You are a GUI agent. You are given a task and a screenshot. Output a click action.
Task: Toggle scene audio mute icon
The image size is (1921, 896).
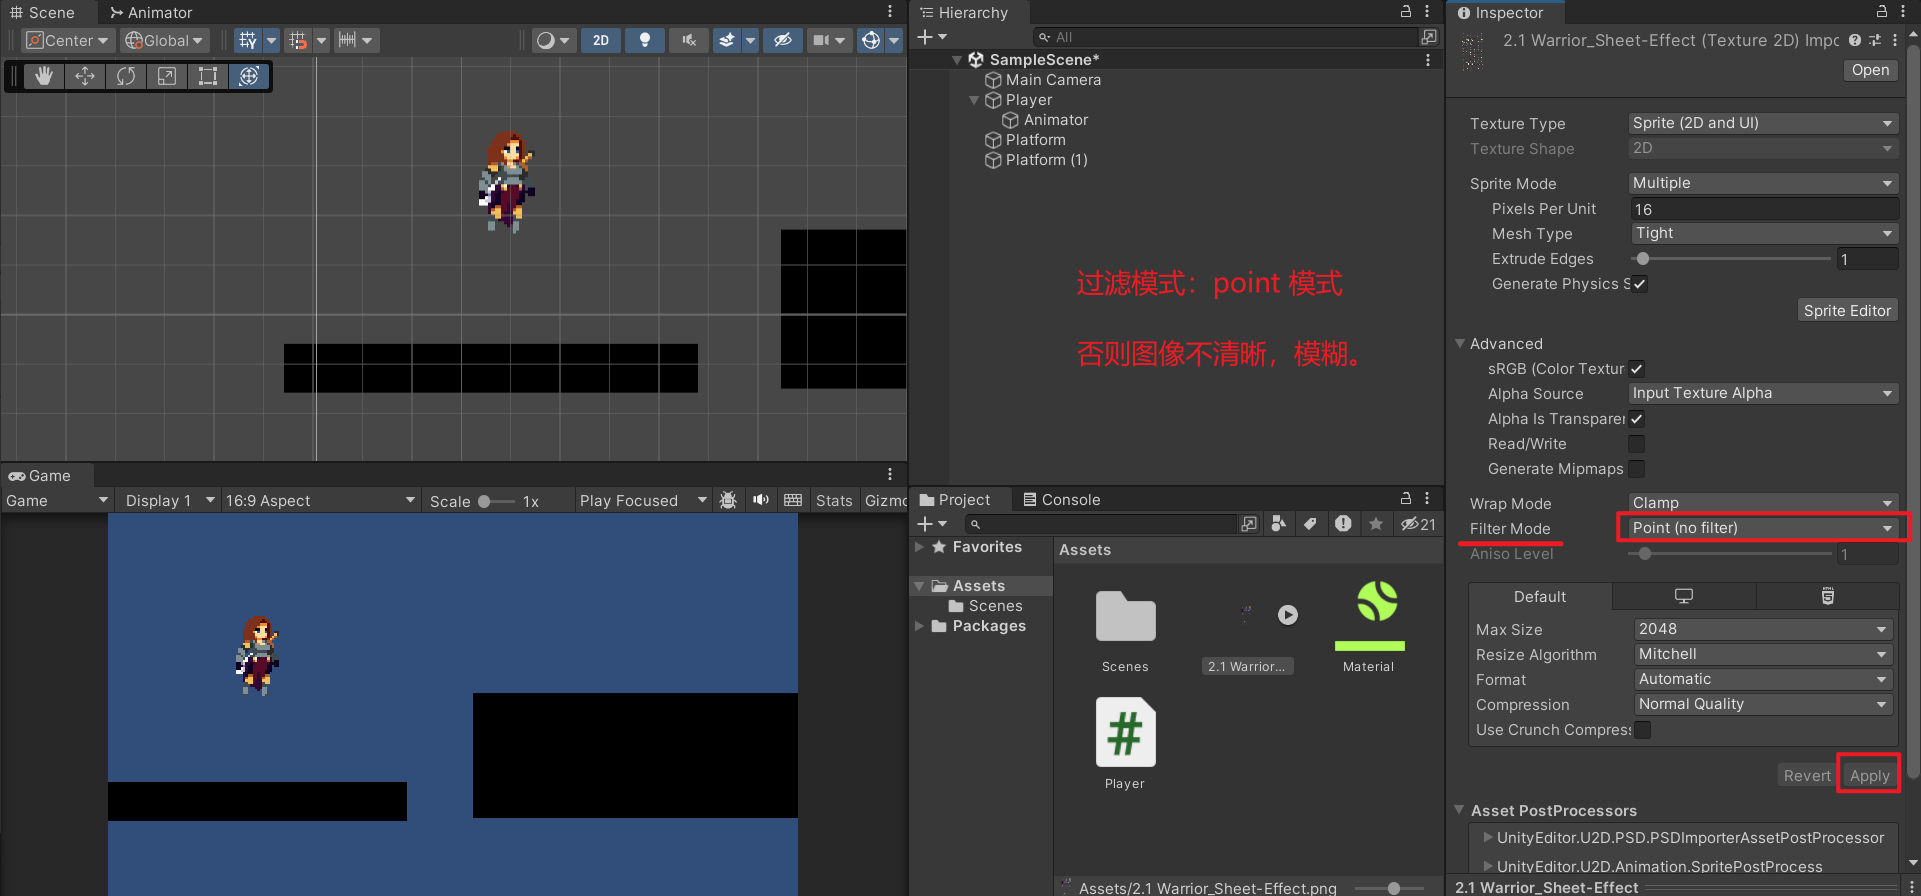click(688, 40)
